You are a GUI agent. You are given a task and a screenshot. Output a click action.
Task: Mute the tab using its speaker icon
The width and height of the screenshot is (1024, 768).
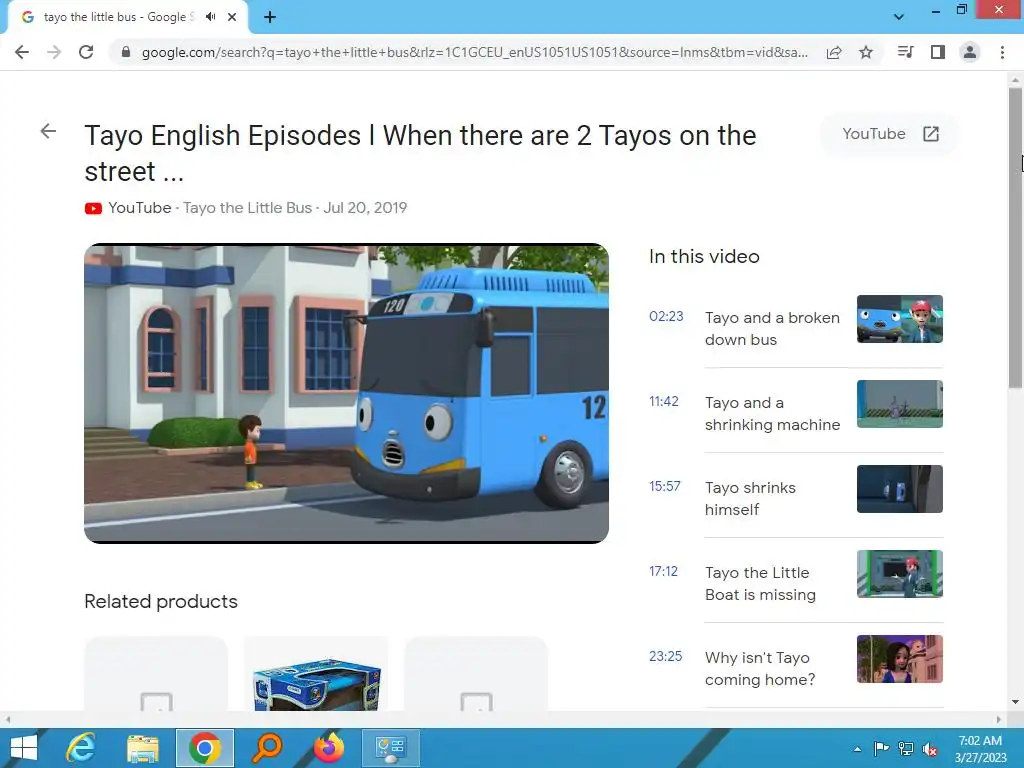210,17
